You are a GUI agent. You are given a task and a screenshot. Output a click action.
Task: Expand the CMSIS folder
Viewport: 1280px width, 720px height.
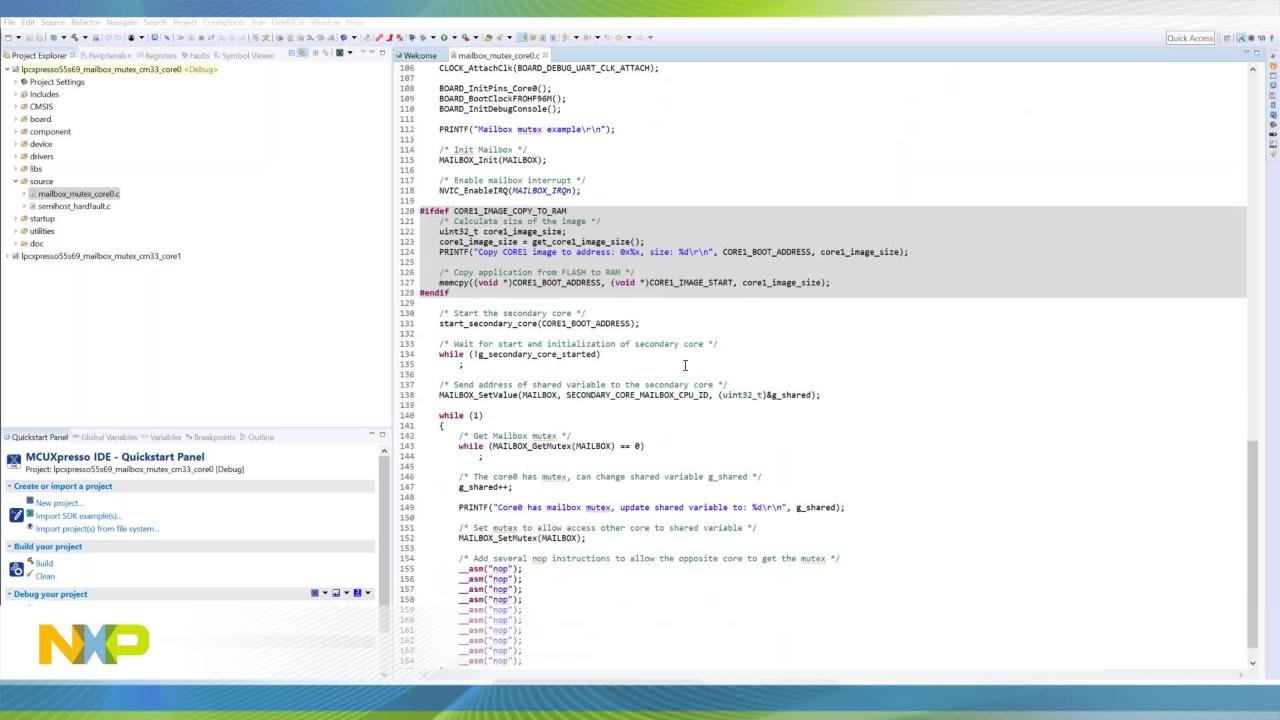pyautogui.click(x=15, y=107)
